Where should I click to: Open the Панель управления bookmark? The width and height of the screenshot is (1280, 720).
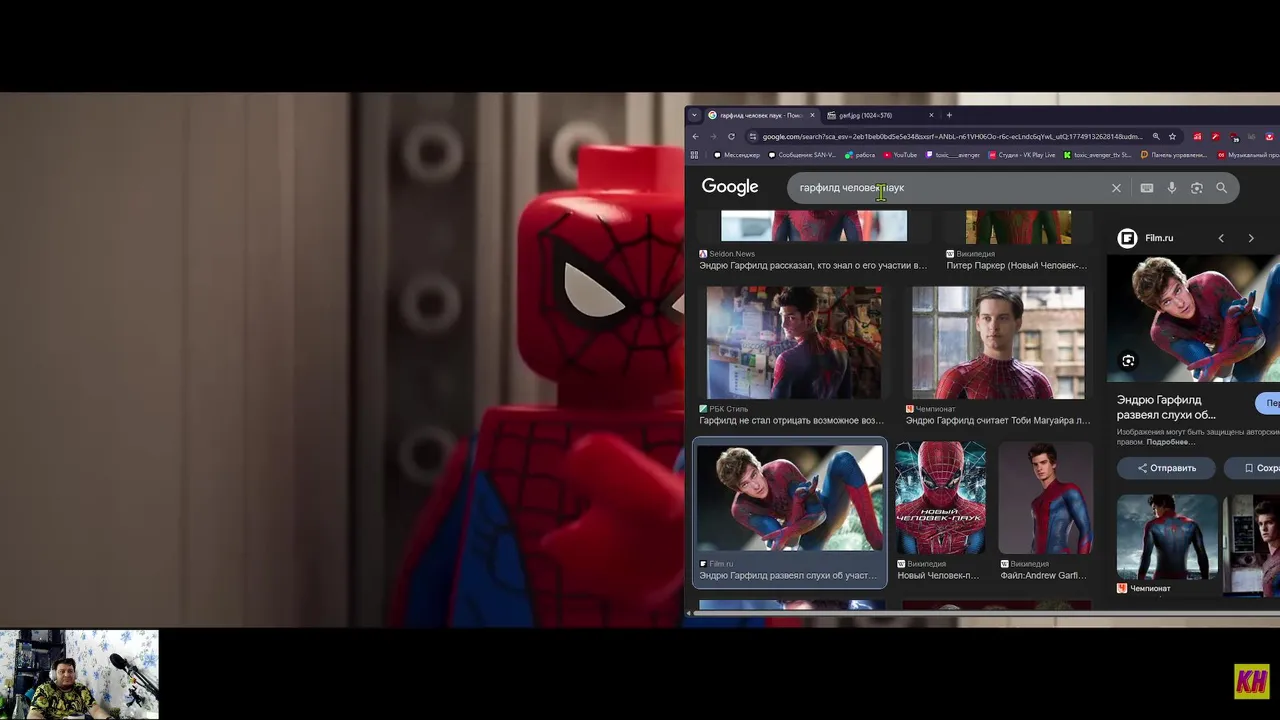click(x=1174, y=155)
